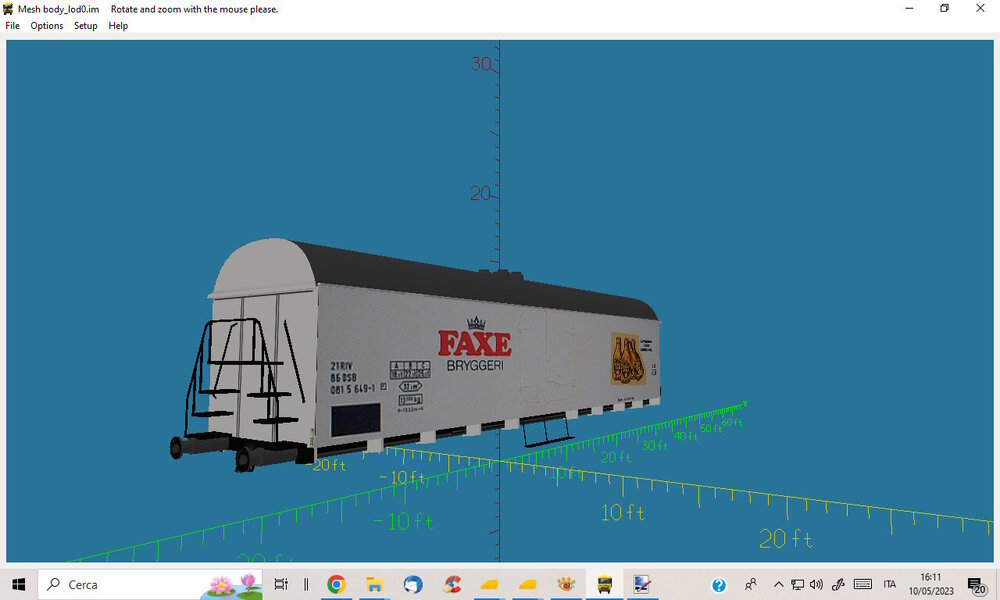Open the paint editor icon in taskbar
The width and height of the screenshot is (1000, 600).
(642, 584)
